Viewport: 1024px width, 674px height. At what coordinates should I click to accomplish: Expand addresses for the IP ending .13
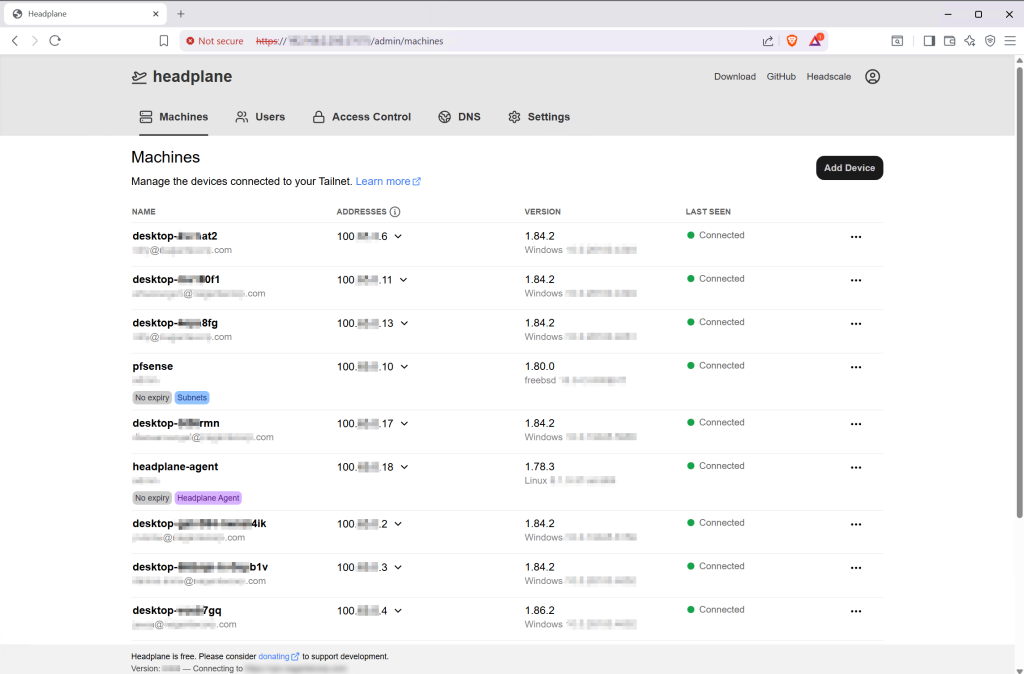coord(404,323)
